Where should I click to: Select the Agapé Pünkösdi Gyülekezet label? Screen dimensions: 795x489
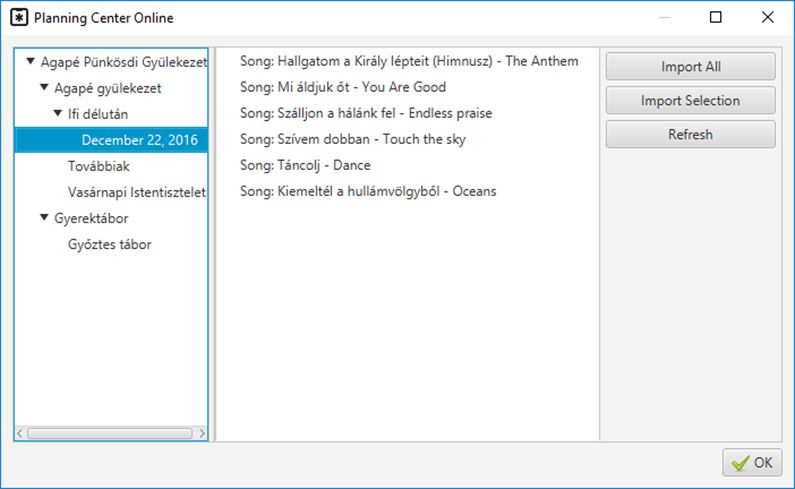point(124,62)
